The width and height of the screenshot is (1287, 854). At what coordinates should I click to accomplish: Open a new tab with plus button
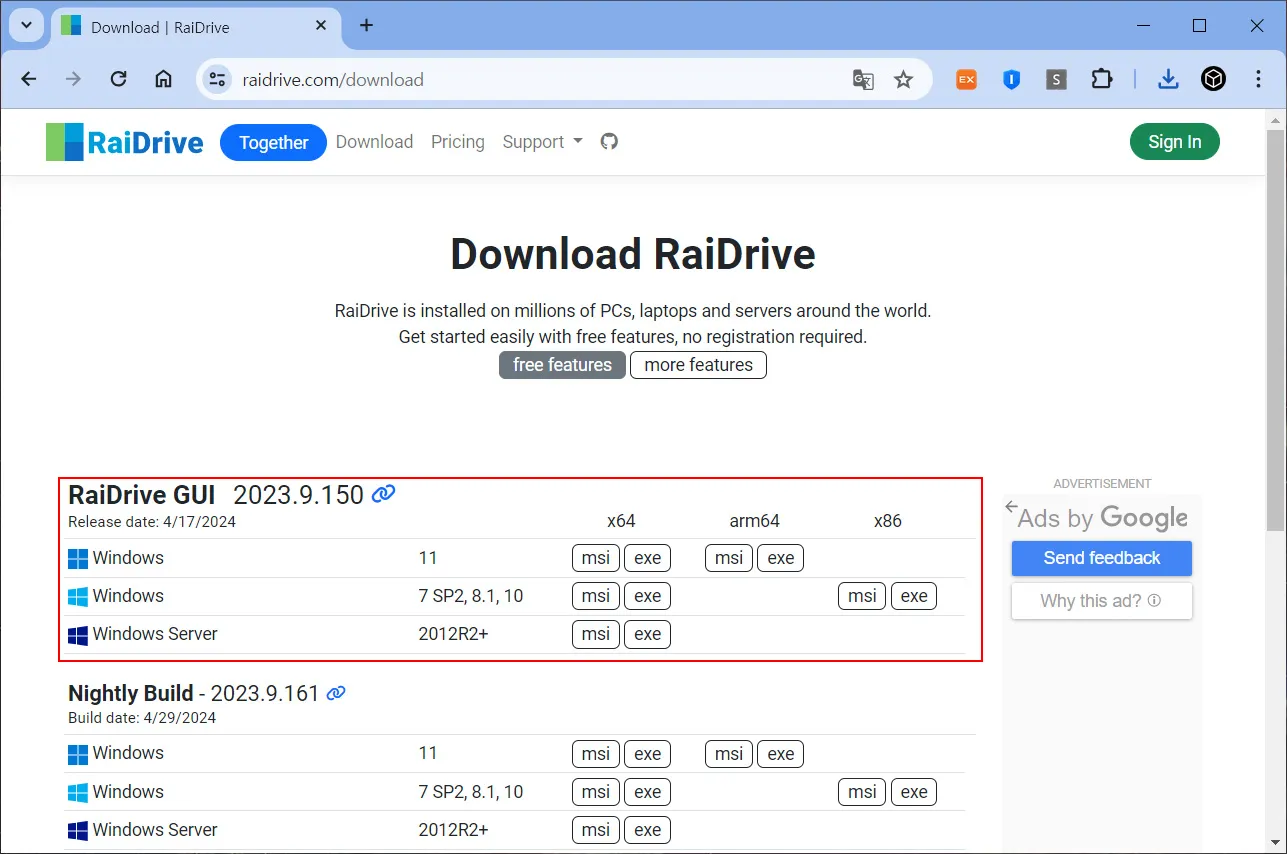(366, 25)
